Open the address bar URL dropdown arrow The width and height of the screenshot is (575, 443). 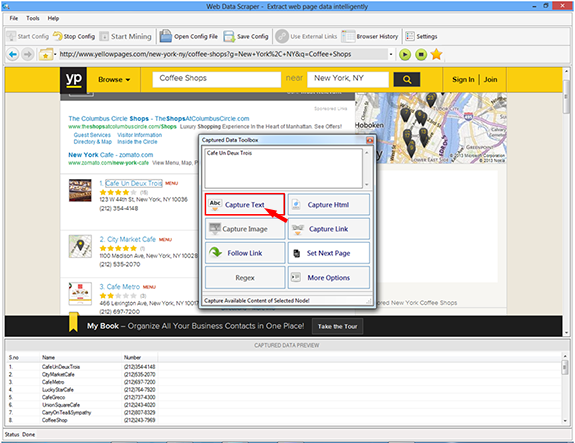tap(391, 54)
